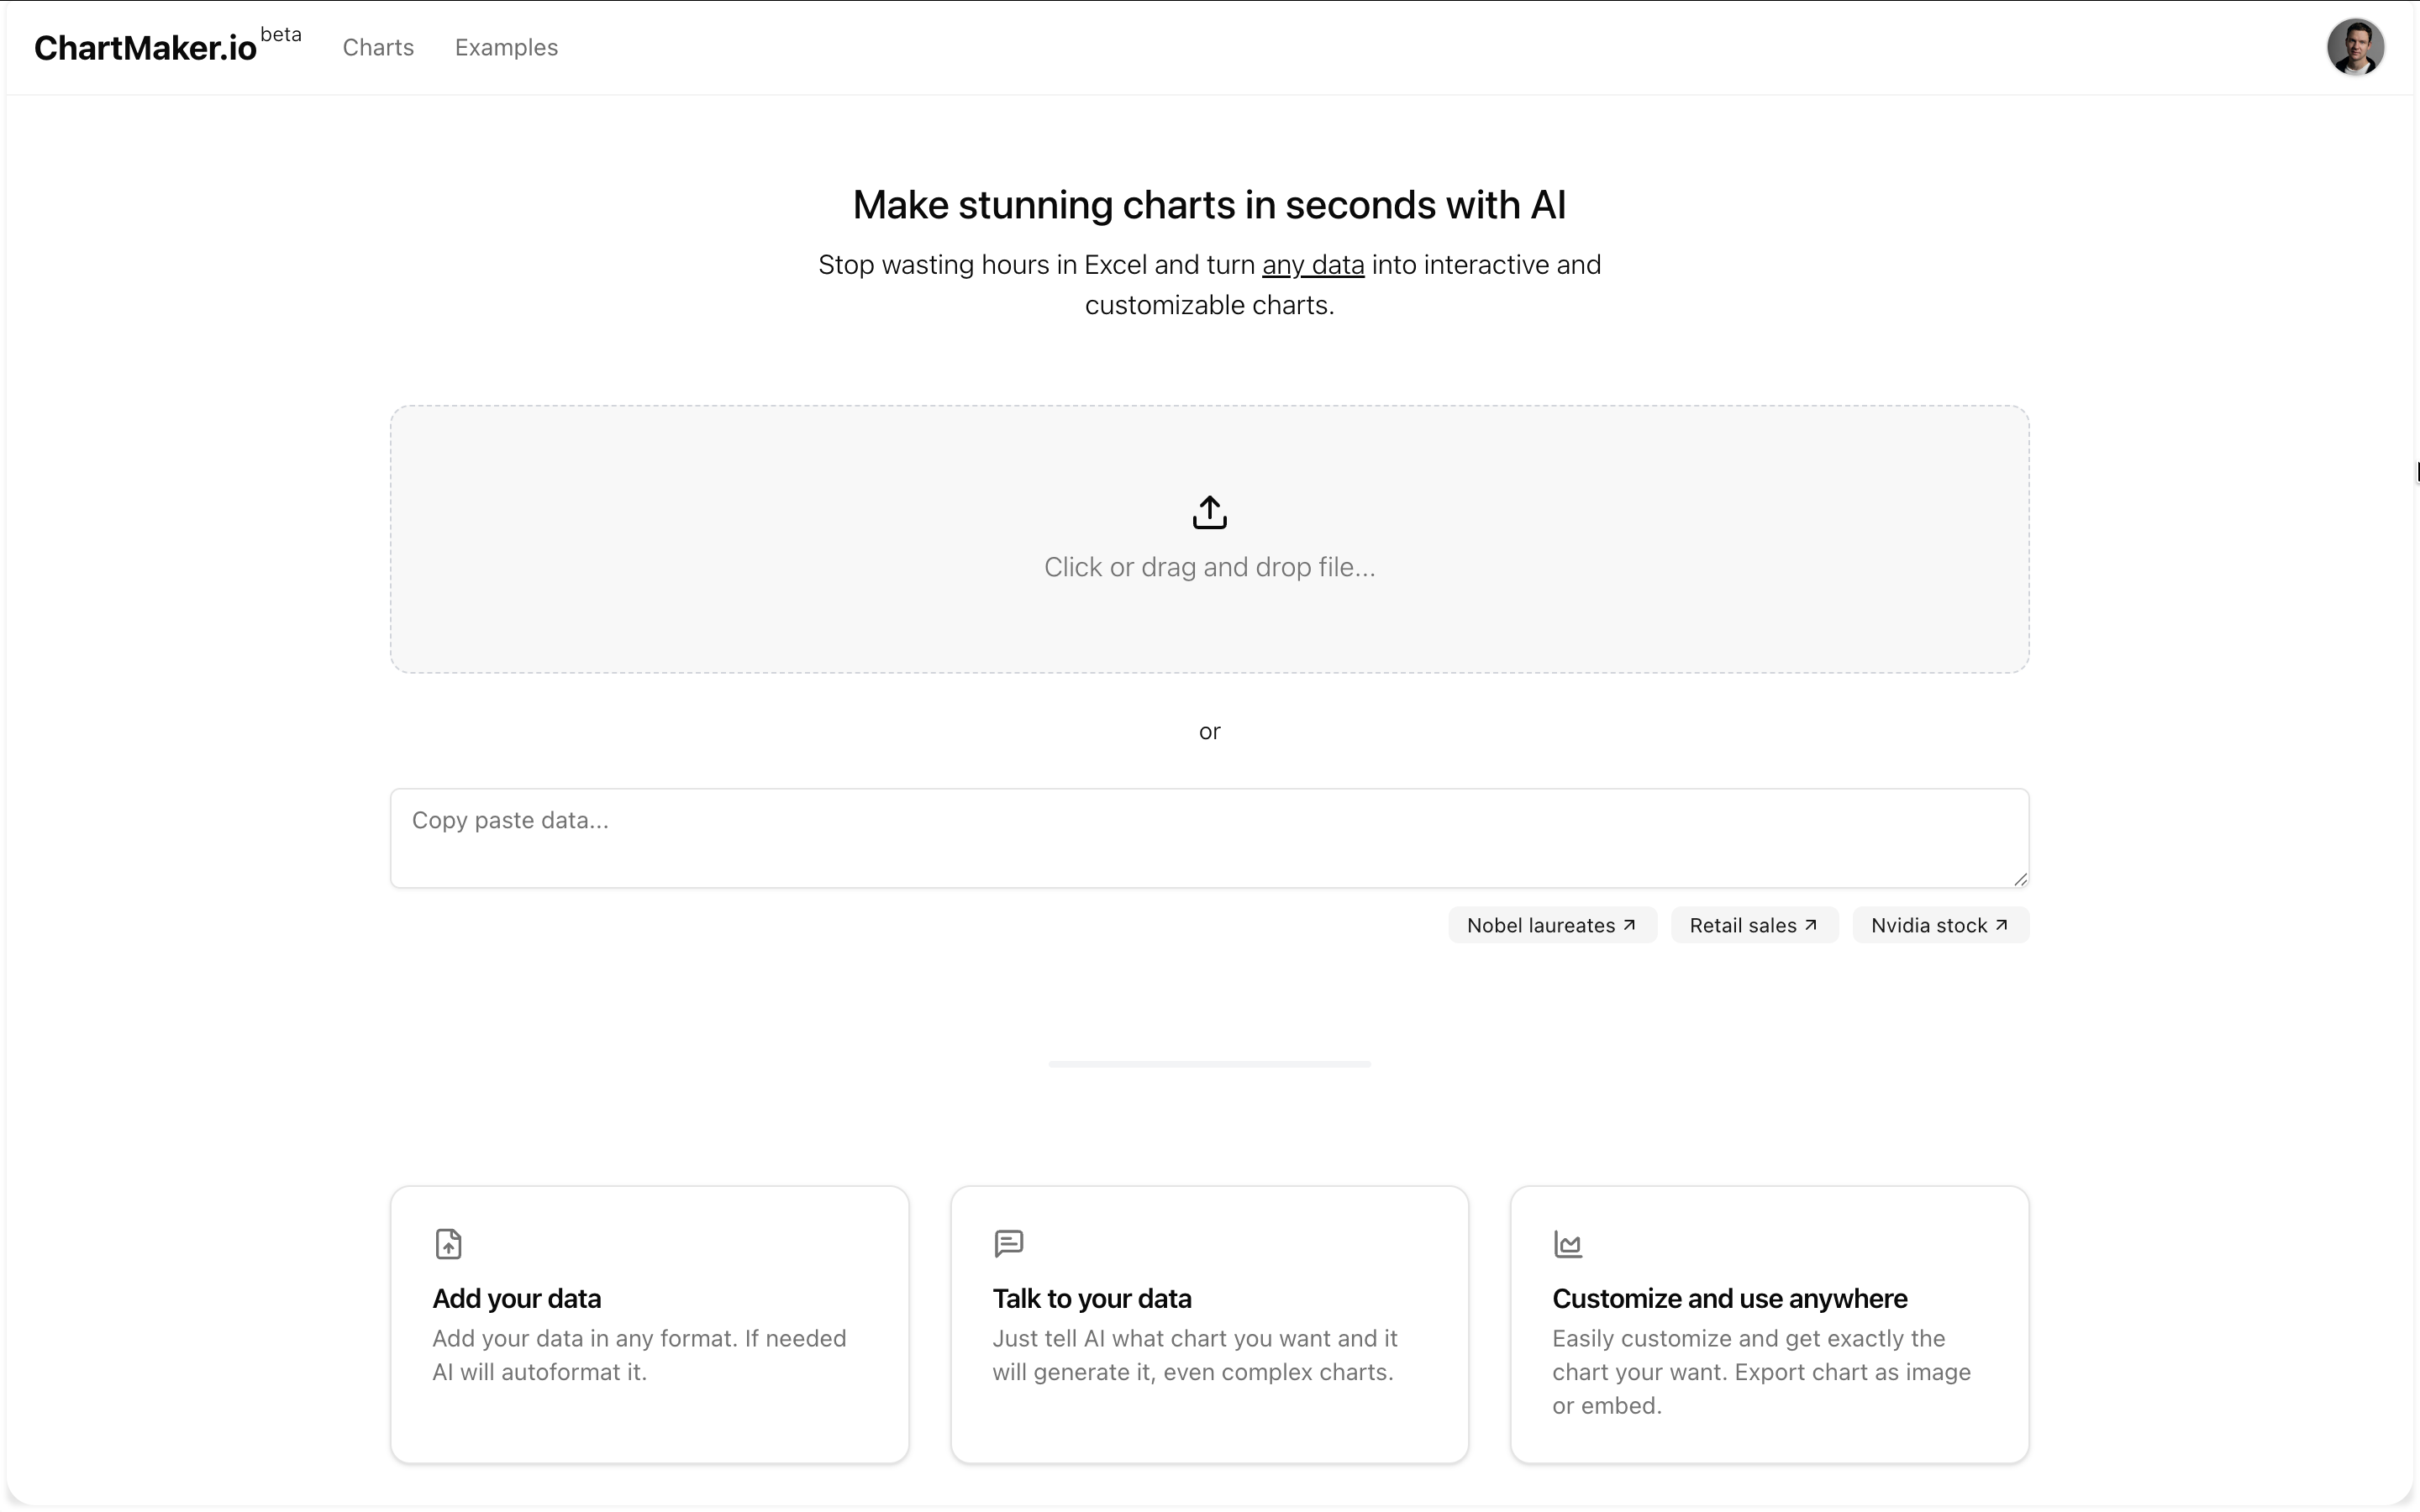Viewport: 2420px width, 1512px height.
Task: Load the Retail sales sample data
Action: [x=1754, y=925]
